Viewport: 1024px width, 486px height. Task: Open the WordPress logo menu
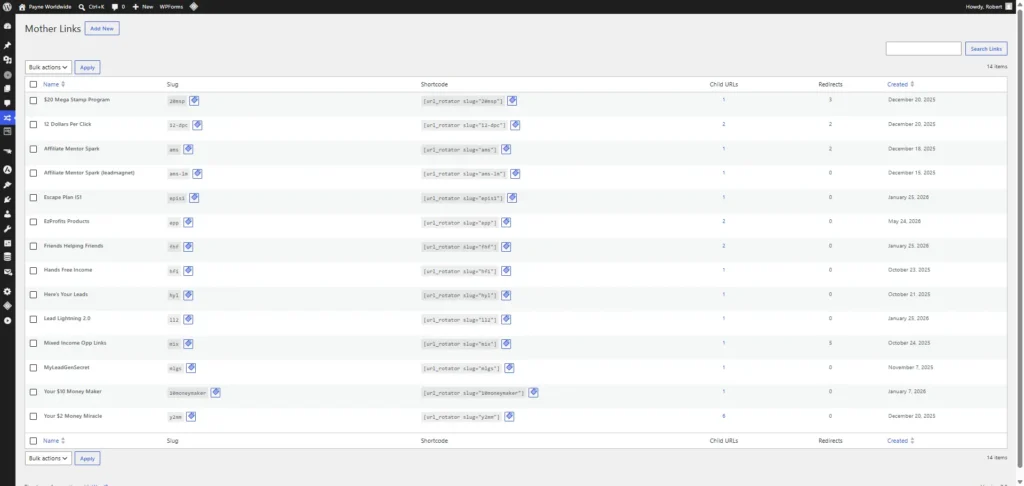[x=7, y=7]
